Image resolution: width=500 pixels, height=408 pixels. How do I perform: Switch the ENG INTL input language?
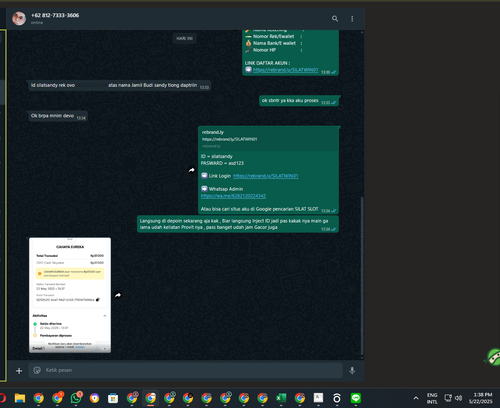432,398
